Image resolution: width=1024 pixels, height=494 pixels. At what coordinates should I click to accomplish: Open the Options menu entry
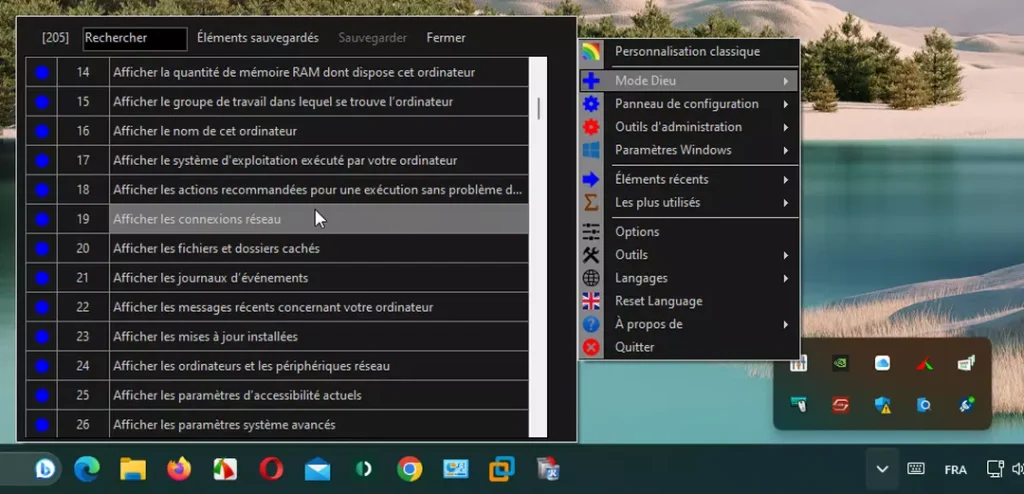[689, 232]
